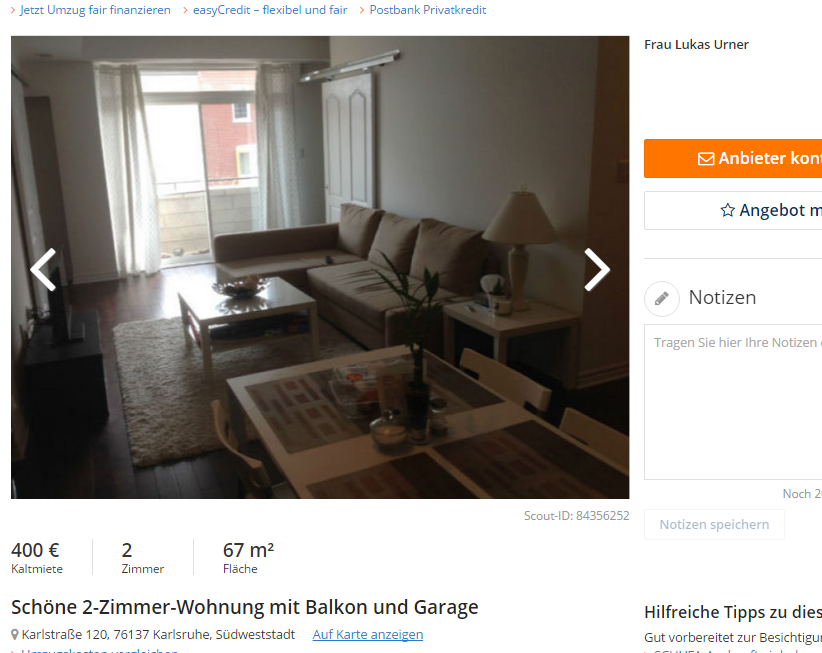Advance to the next apartment photo
The height and width of the screenshot is (653, 822).
[597, 269]
